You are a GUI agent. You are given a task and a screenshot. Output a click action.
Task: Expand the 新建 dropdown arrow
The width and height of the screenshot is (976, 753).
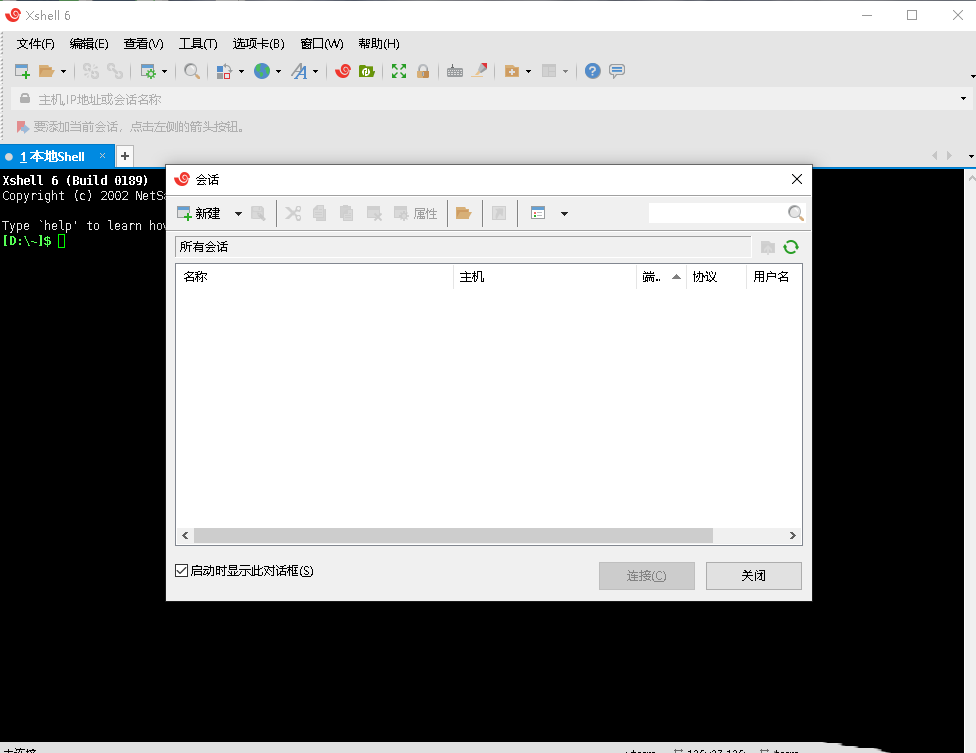pos(238,214)
